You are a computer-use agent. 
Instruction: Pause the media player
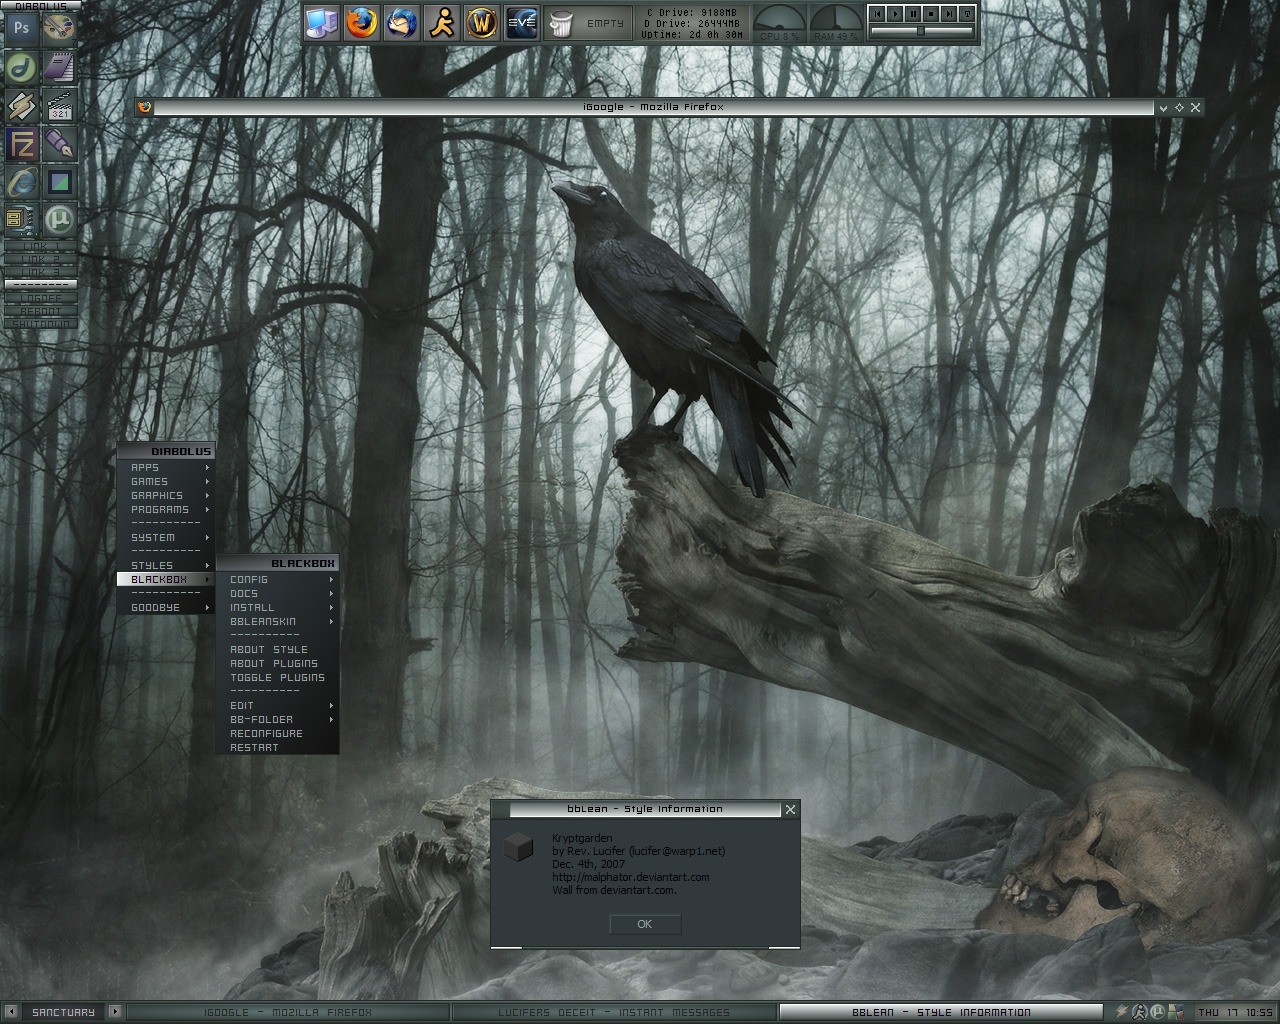[913, 14]
